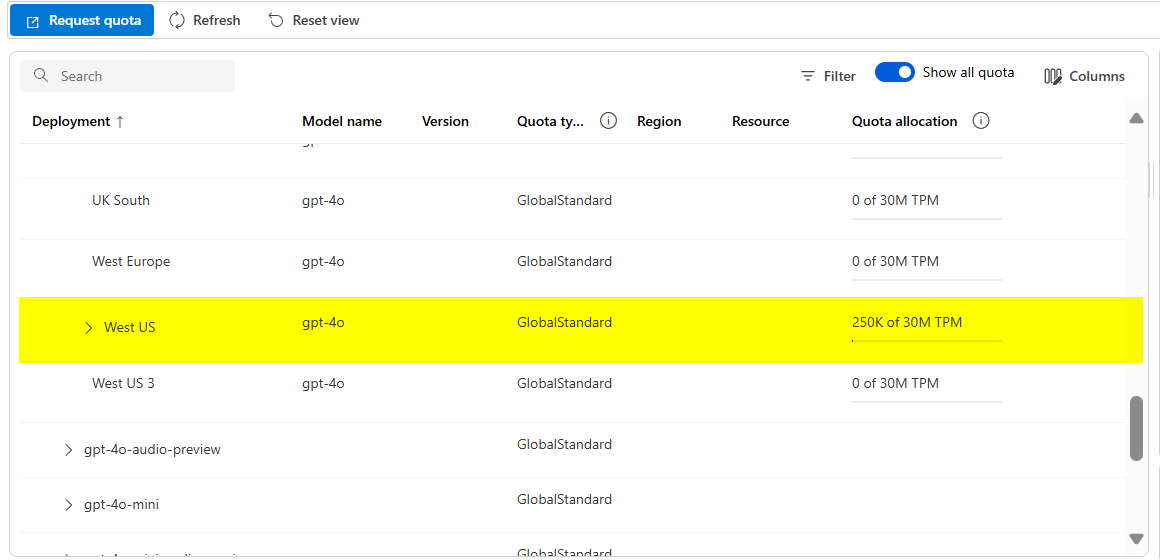Click the Request quota button
1160x560 pixels.
tap(81, 20)
